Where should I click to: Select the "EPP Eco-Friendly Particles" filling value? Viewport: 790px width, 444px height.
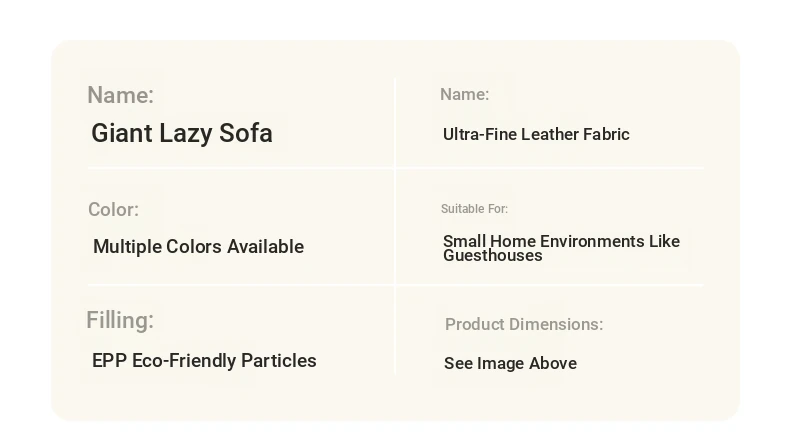(204, 361)
